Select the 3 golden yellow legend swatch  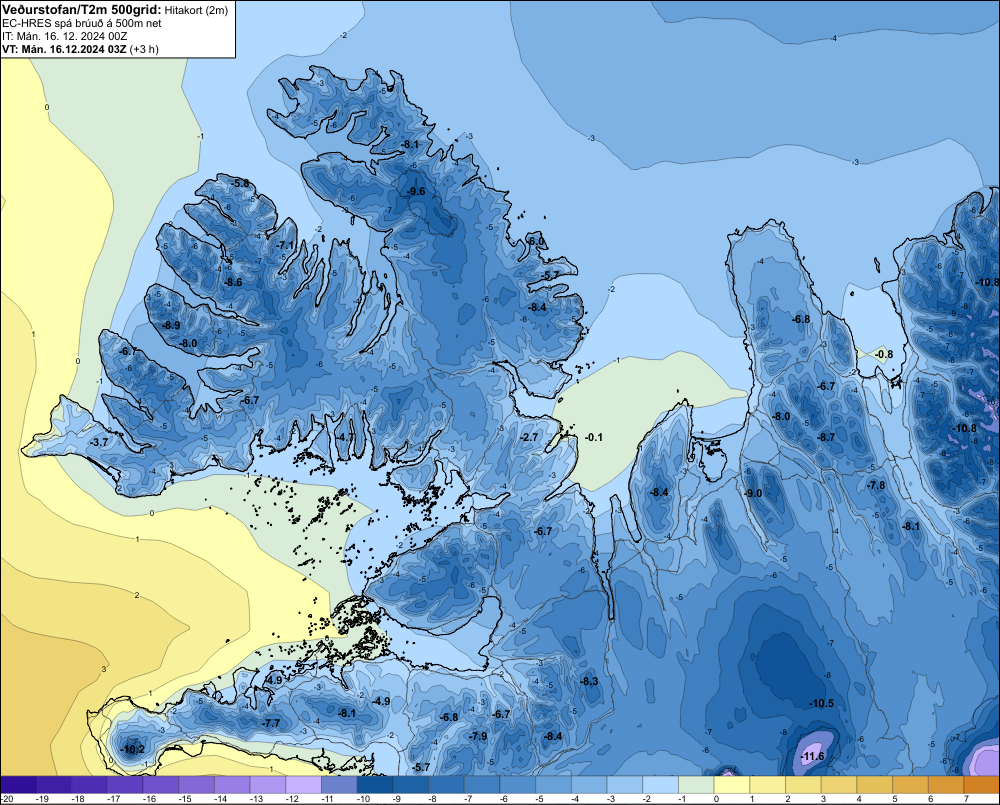tap(839, 784)
